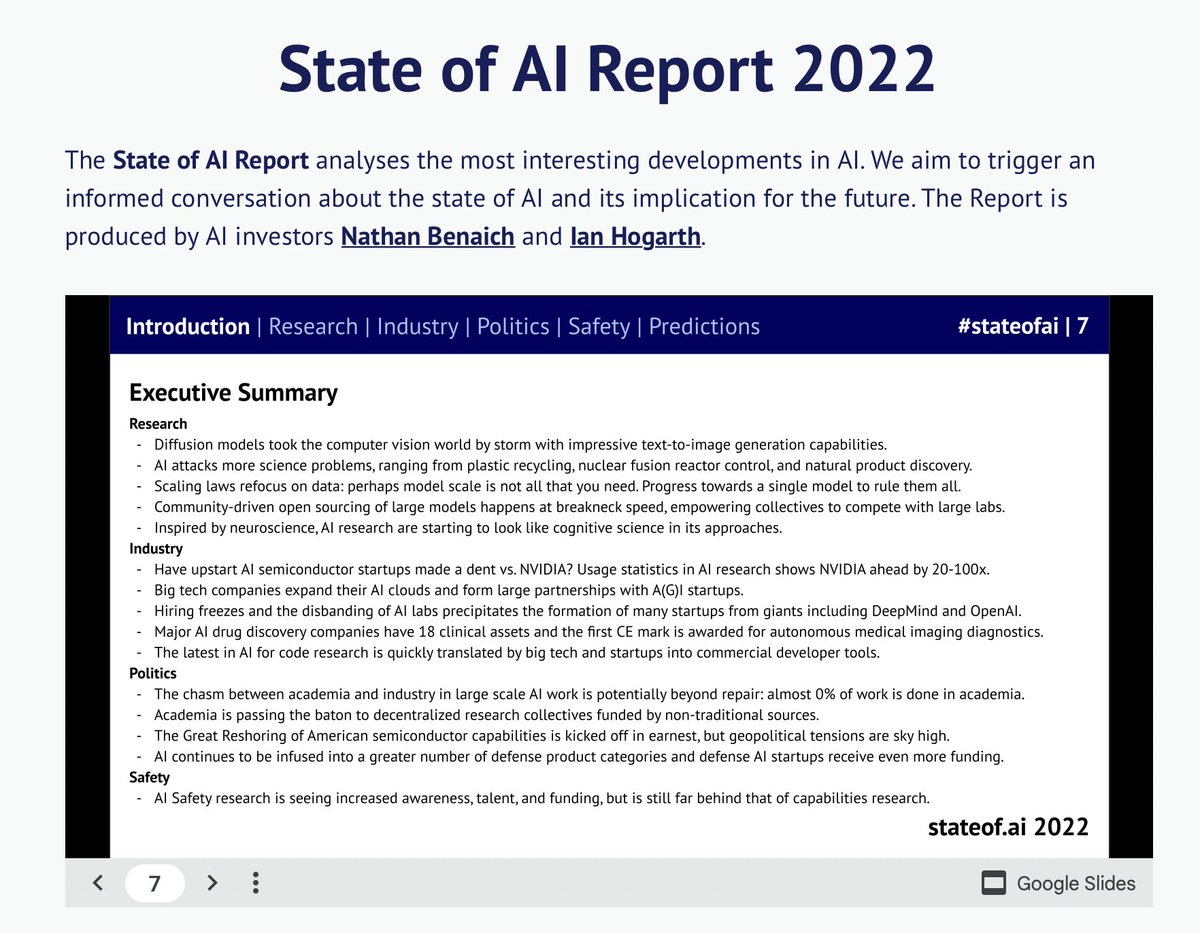The height and width of the screenshot is (933, 1200).
Task: Go to the next slide arrow
Action: pyautogui.click(x=212, y=883)
